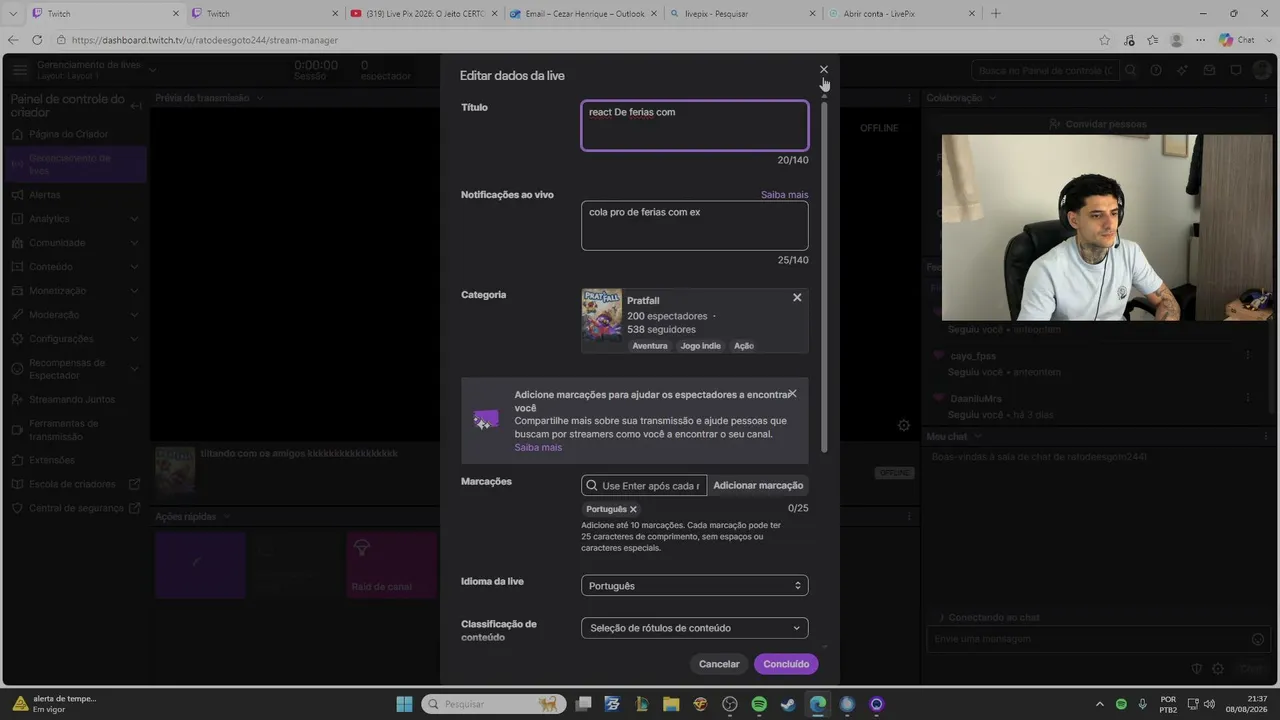
Task: Bookmark this page with the star icon
Action: click(x=1104, y=40)
